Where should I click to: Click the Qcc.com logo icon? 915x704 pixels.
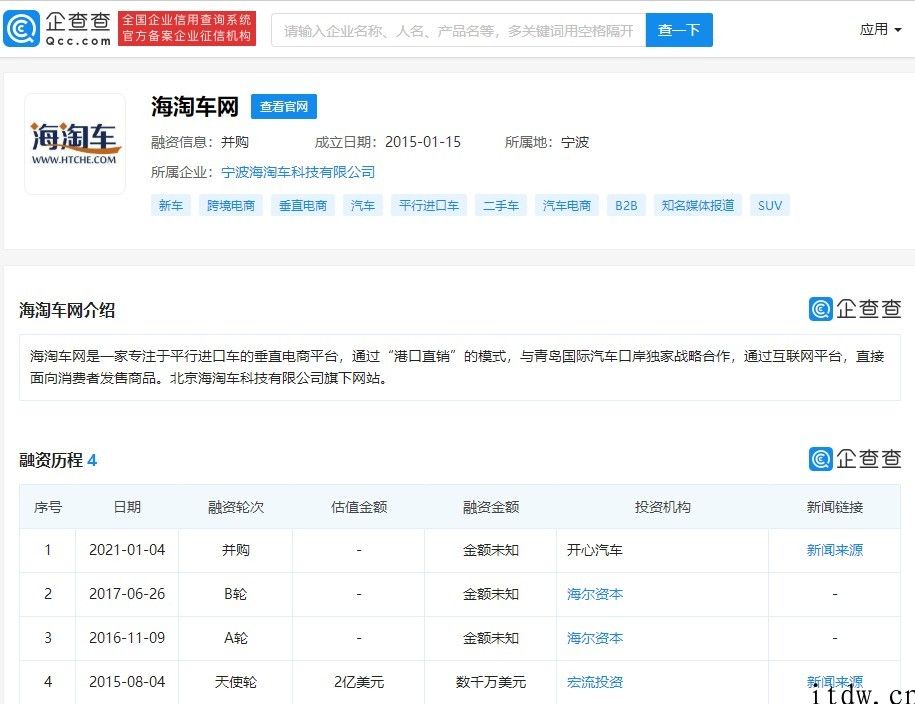click(22, 28)
